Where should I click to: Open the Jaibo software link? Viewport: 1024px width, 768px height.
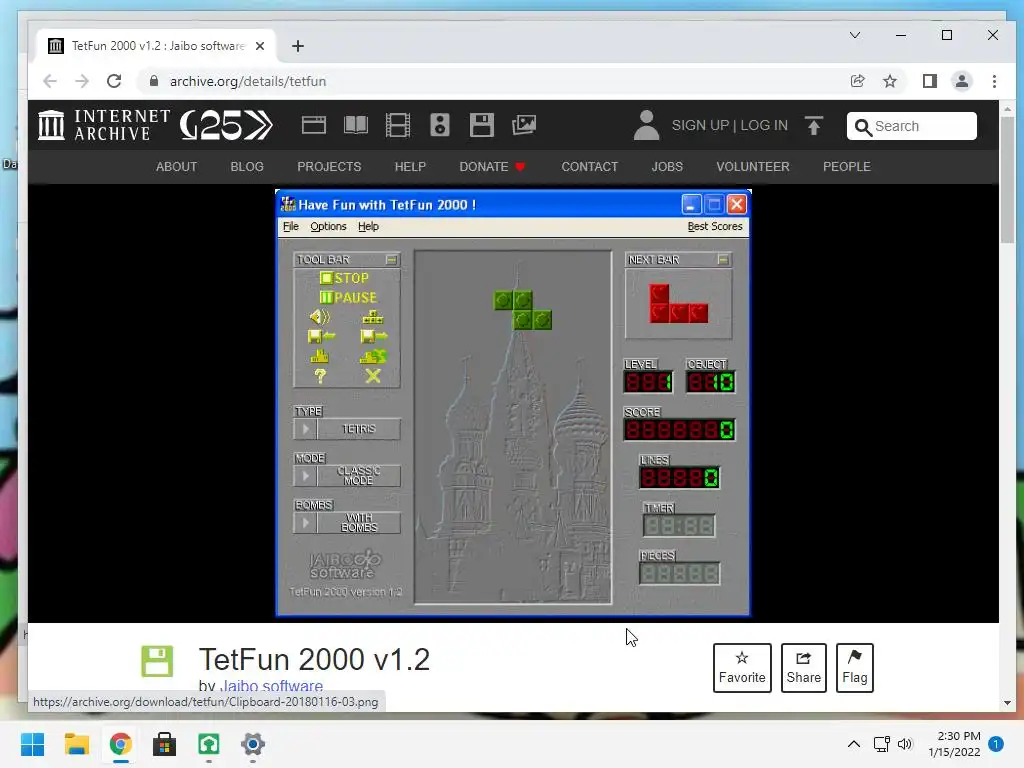(x=272, y=686)
